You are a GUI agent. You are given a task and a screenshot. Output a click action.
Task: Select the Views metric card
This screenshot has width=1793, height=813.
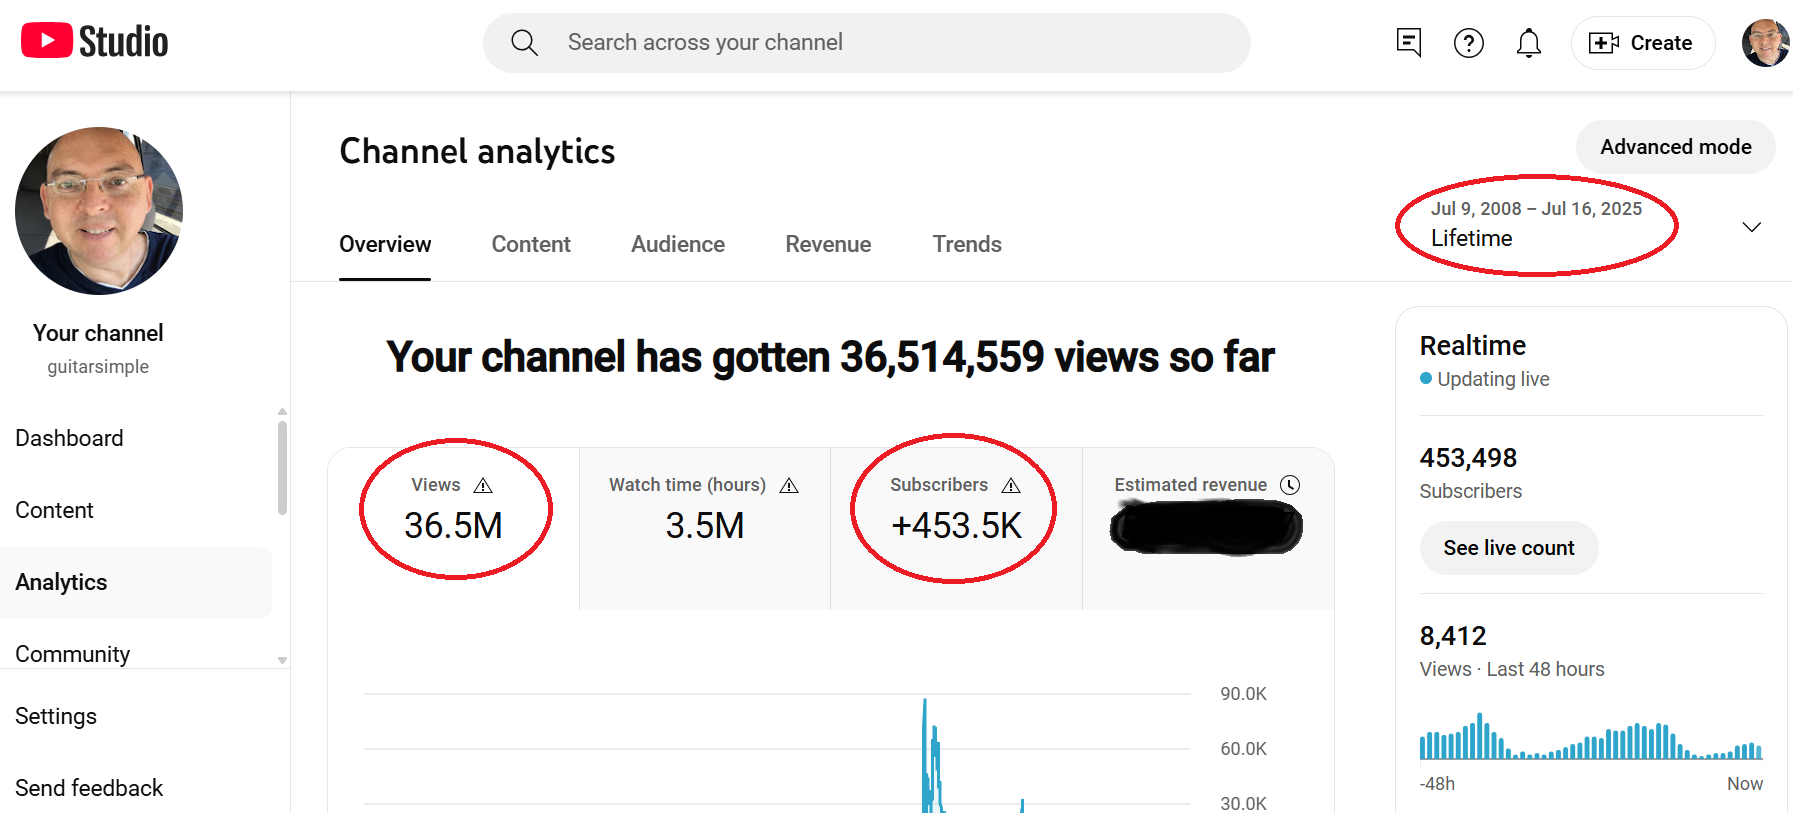454,528
